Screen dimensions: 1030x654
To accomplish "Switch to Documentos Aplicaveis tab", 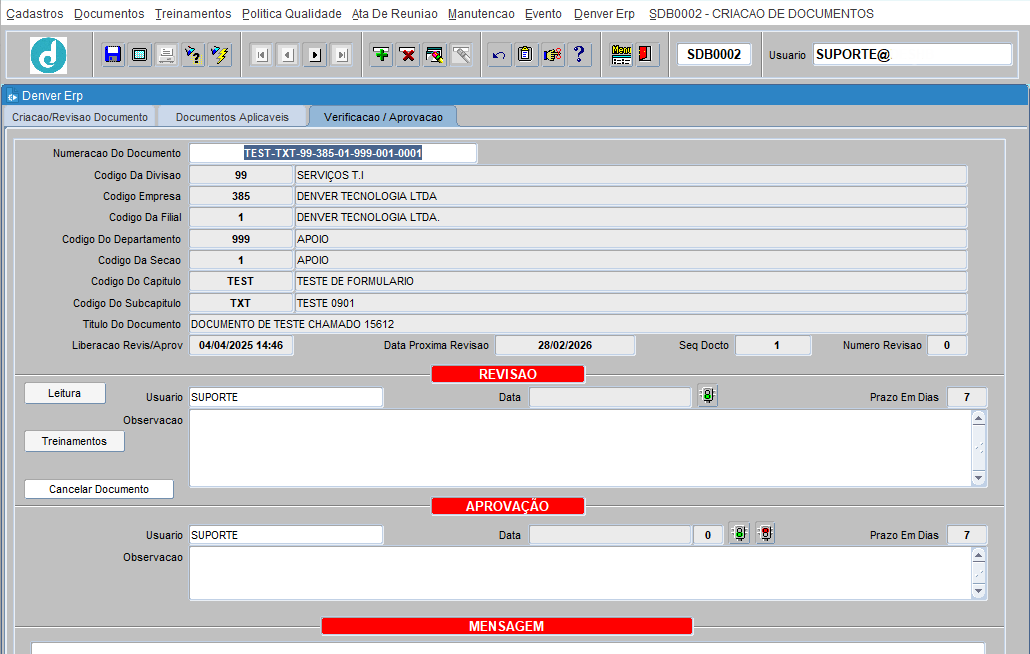I will point(232,117).
